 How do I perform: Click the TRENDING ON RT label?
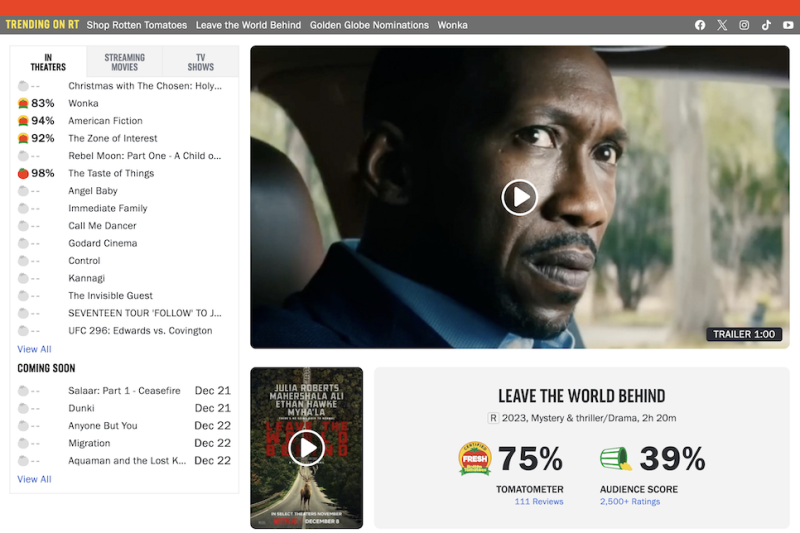(42, 24)
